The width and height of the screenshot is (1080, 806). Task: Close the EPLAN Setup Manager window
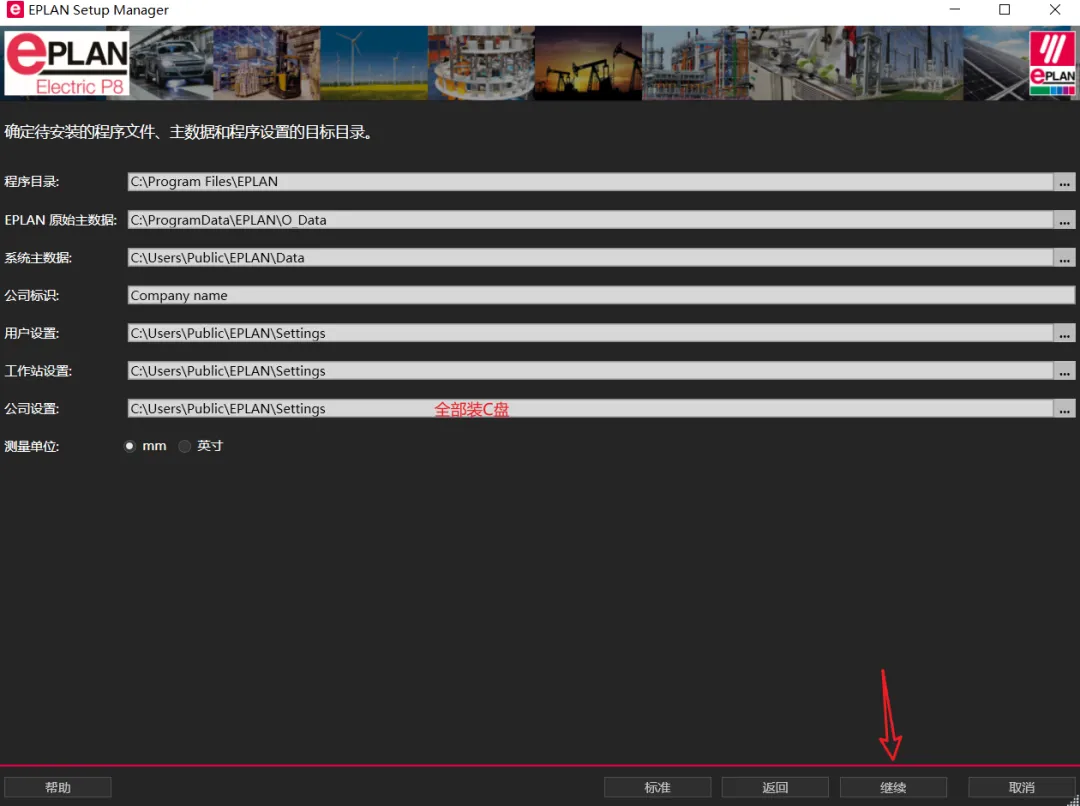tap(1055, 10)
